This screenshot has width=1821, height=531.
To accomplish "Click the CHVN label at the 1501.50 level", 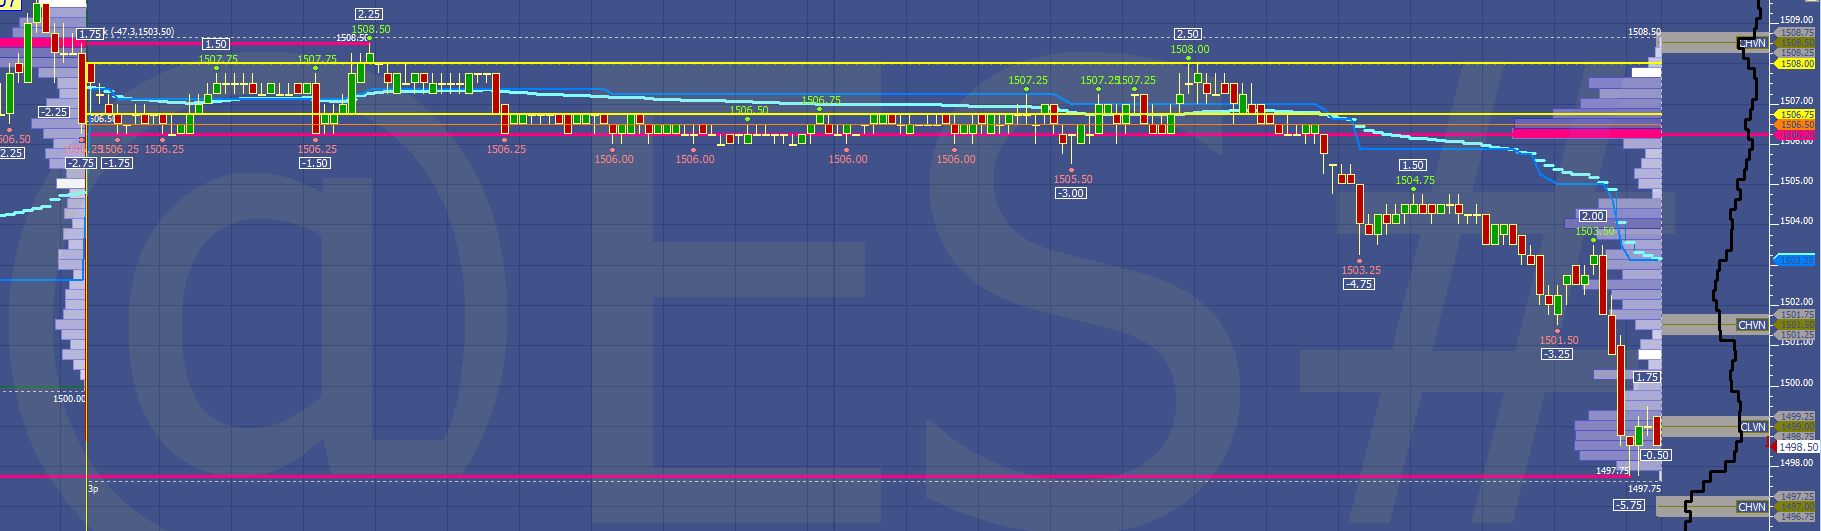I will coord(1752,325).
